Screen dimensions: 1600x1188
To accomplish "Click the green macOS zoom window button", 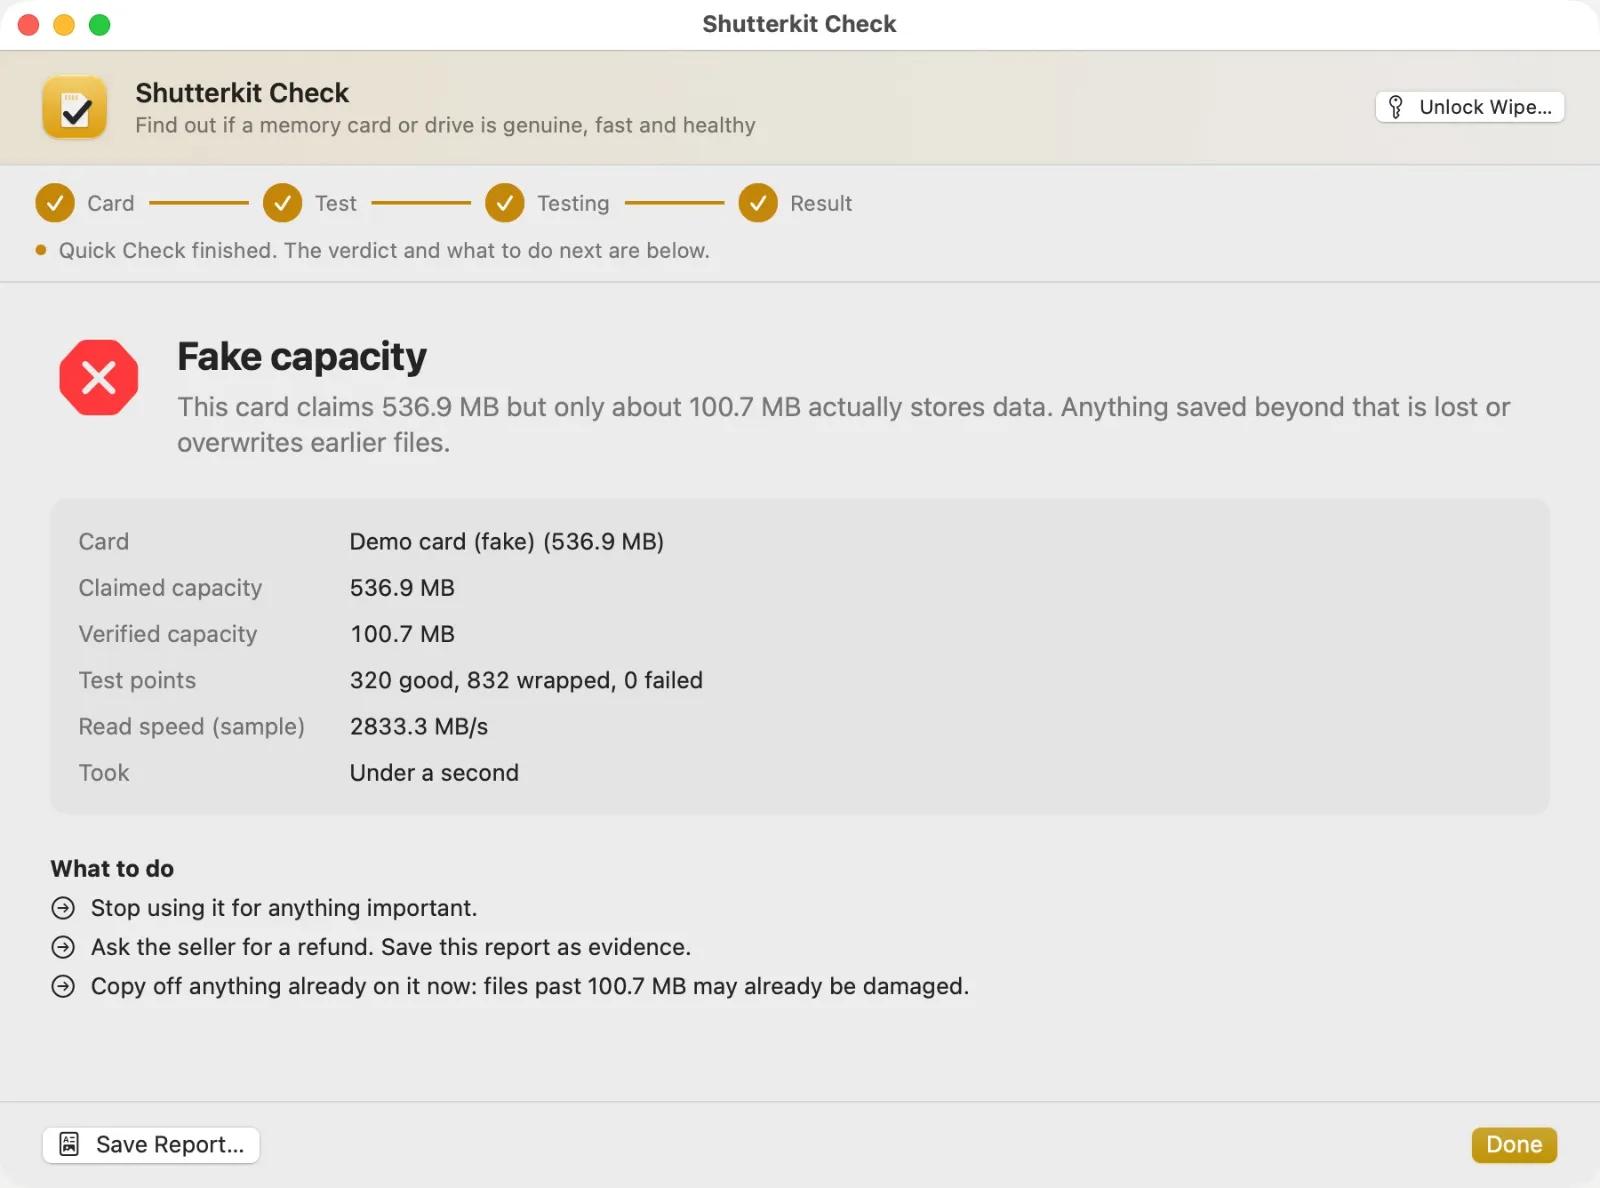I will (99, 24).
